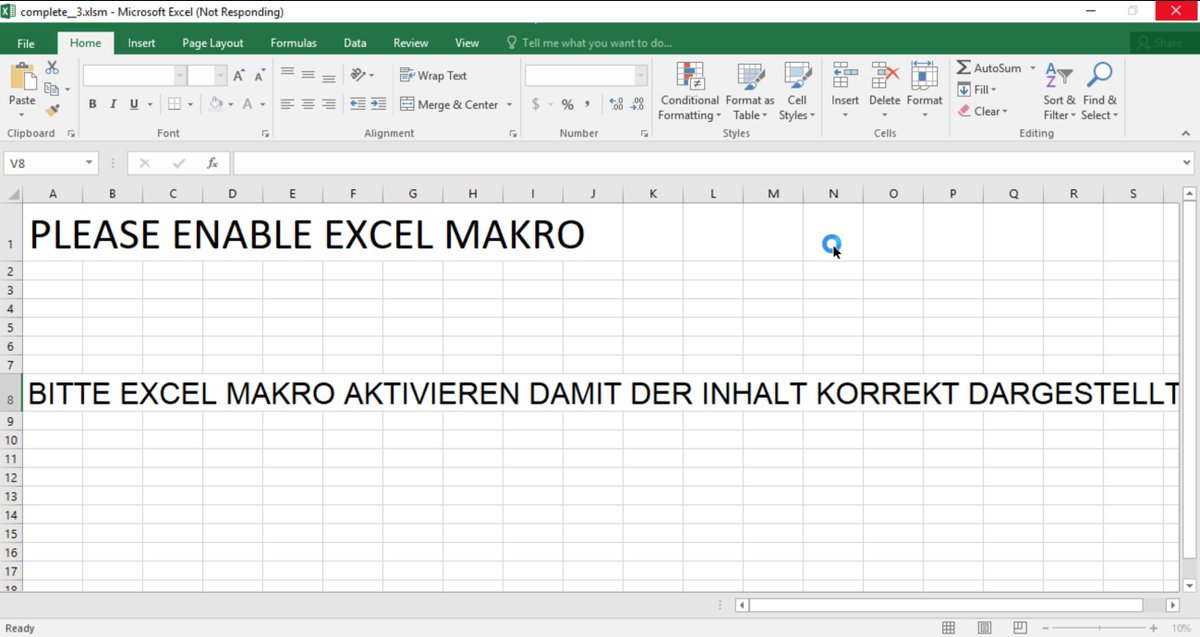The width and height of the screenshot is (1200, 637).
Task: Apply the Fill Color bucket
Action: [216, 104]
